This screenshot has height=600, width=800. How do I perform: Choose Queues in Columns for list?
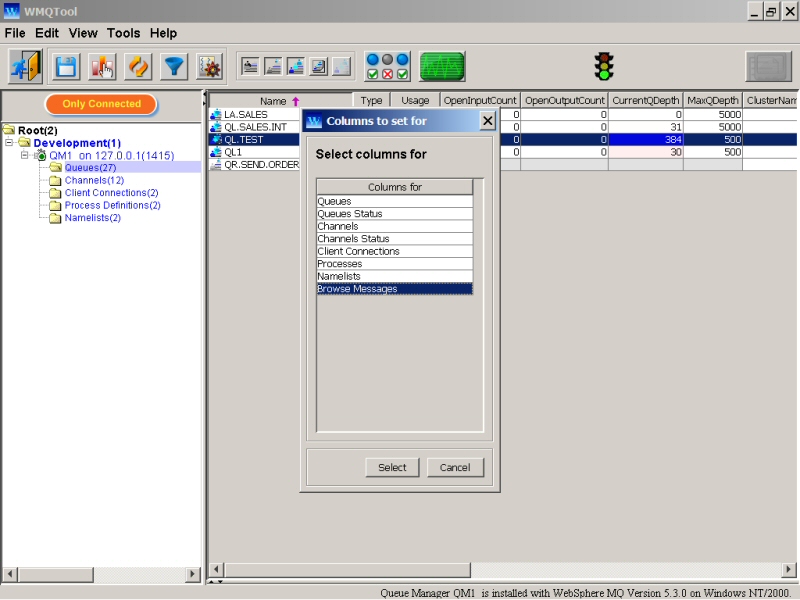point(394,201)
